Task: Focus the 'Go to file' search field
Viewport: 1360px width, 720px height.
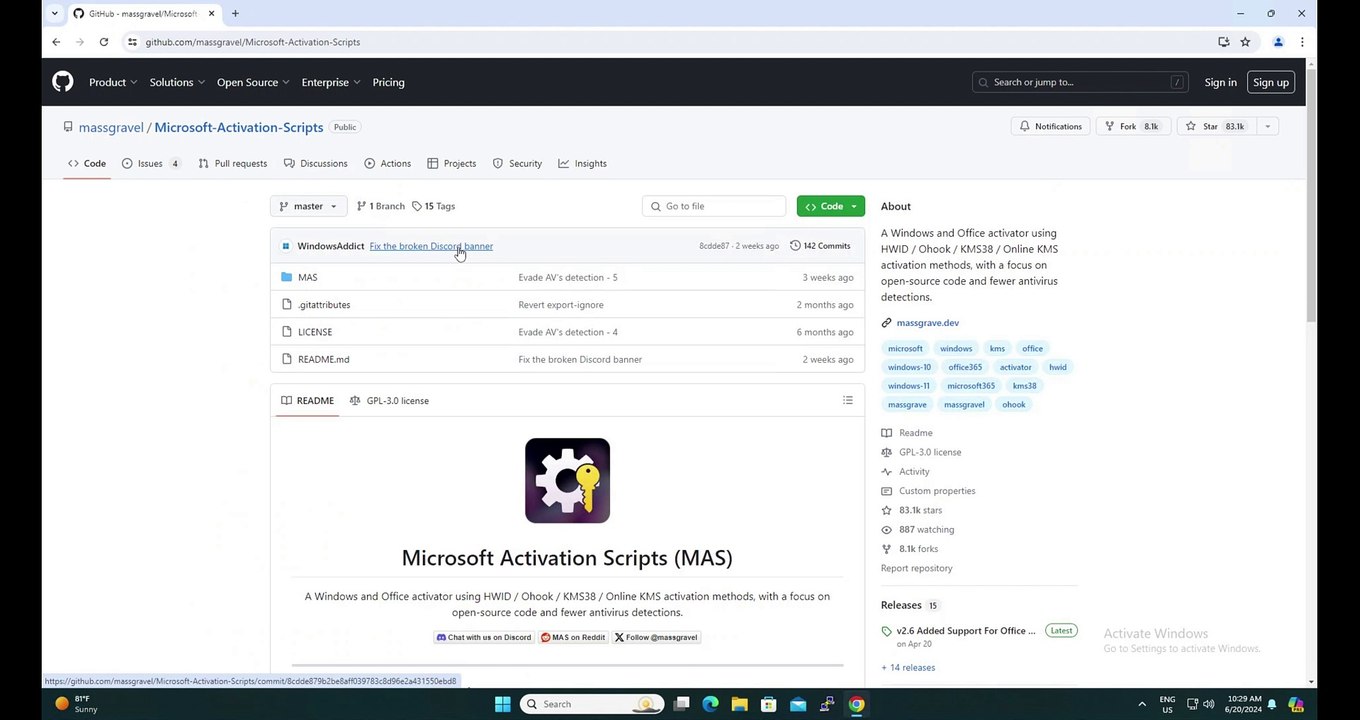Action: point(714,206)
